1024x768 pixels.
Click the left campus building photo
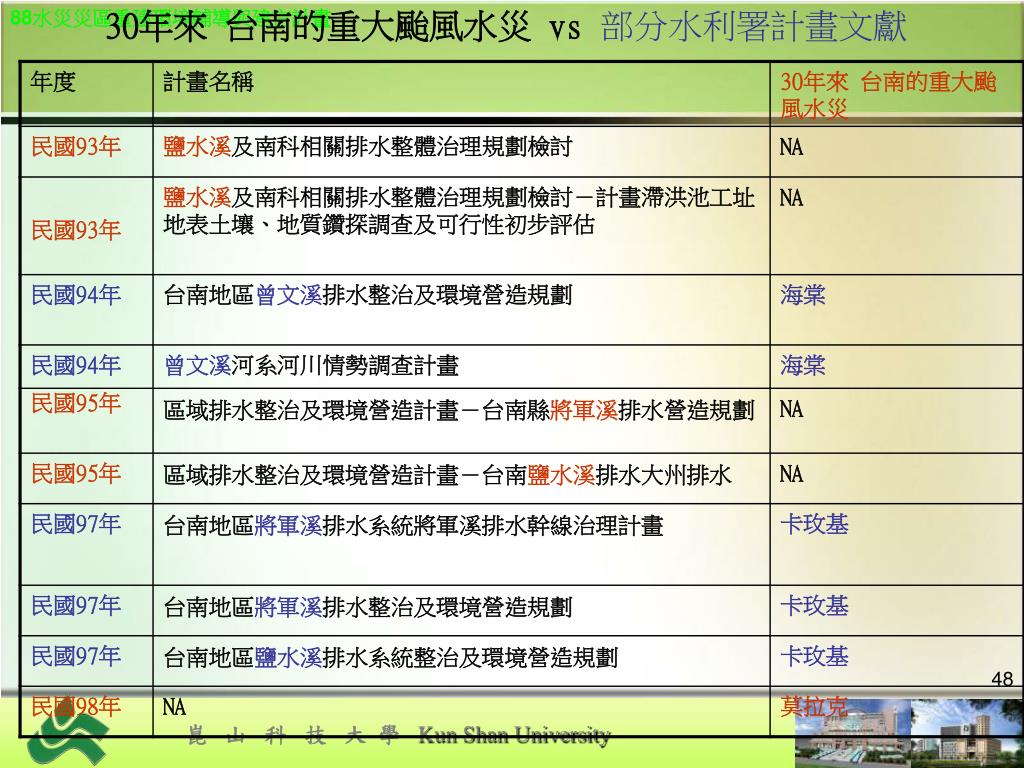click(x=852, y=733)
